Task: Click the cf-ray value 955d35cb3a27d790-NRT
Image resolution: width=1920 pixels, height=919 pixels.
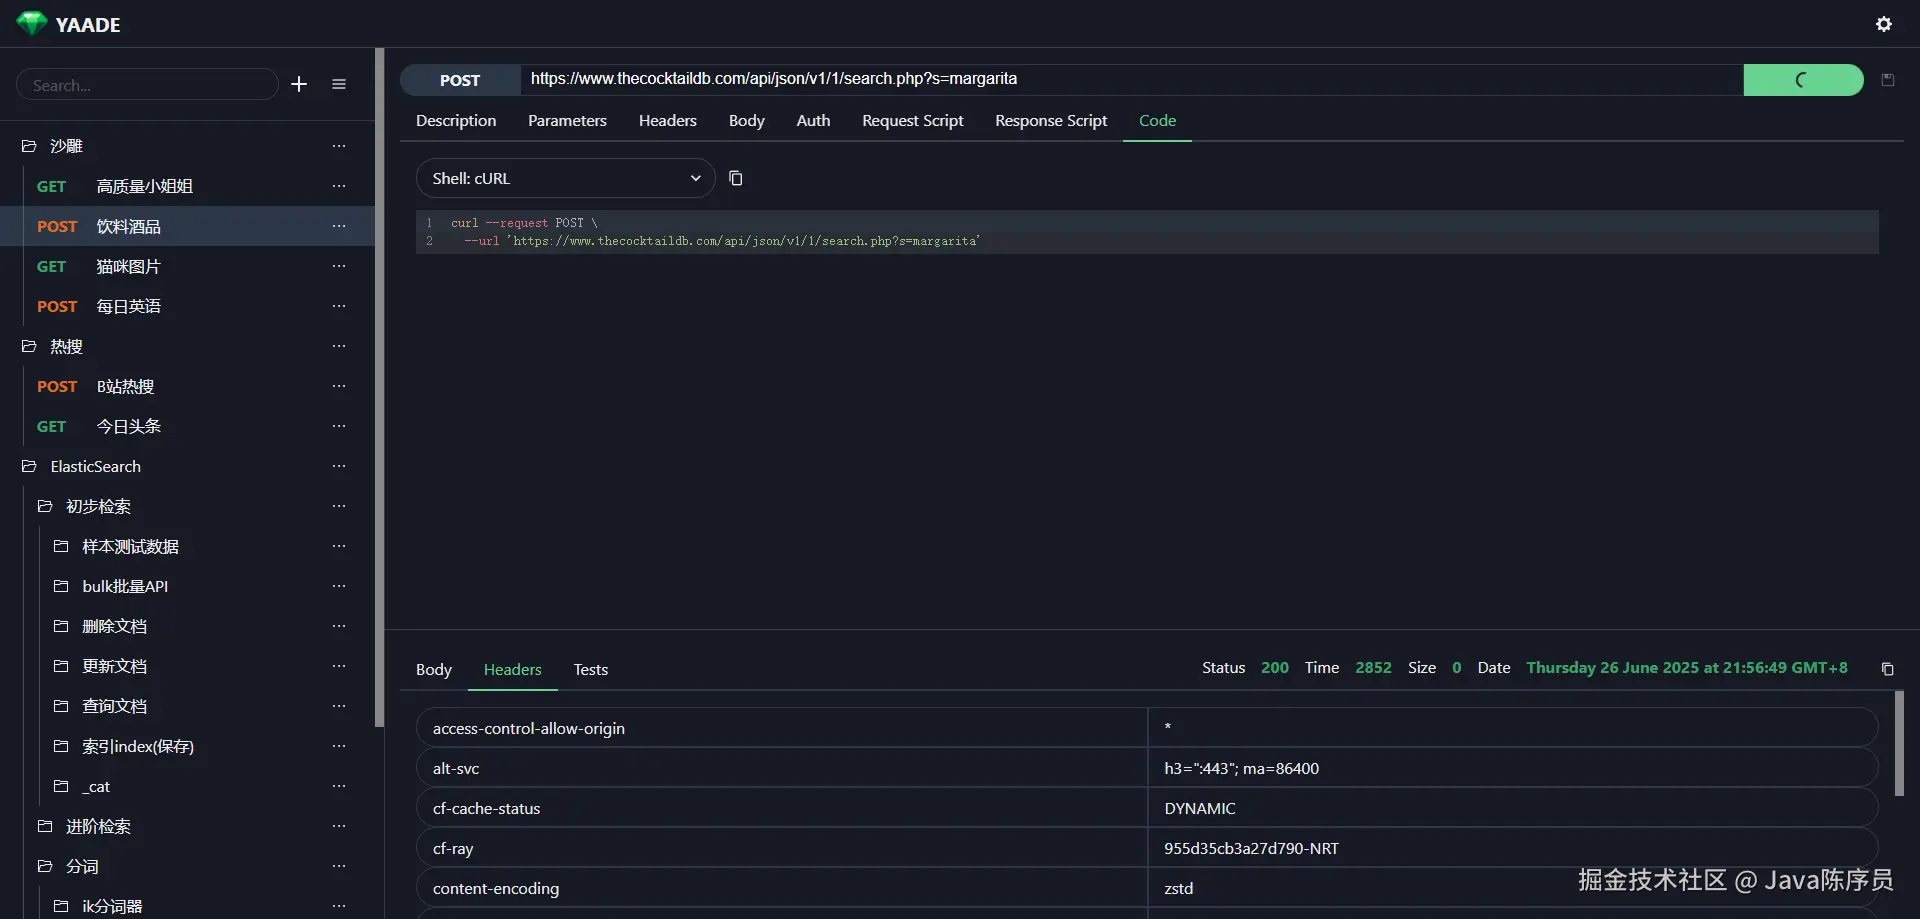Action: point(1251,848)
